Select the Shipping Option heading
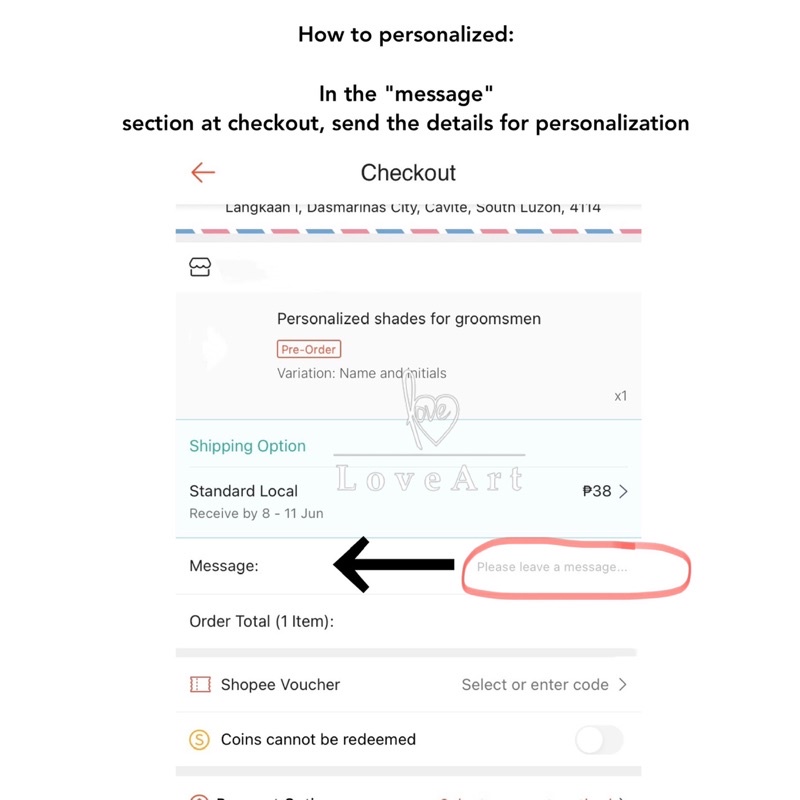 (247, 446)
